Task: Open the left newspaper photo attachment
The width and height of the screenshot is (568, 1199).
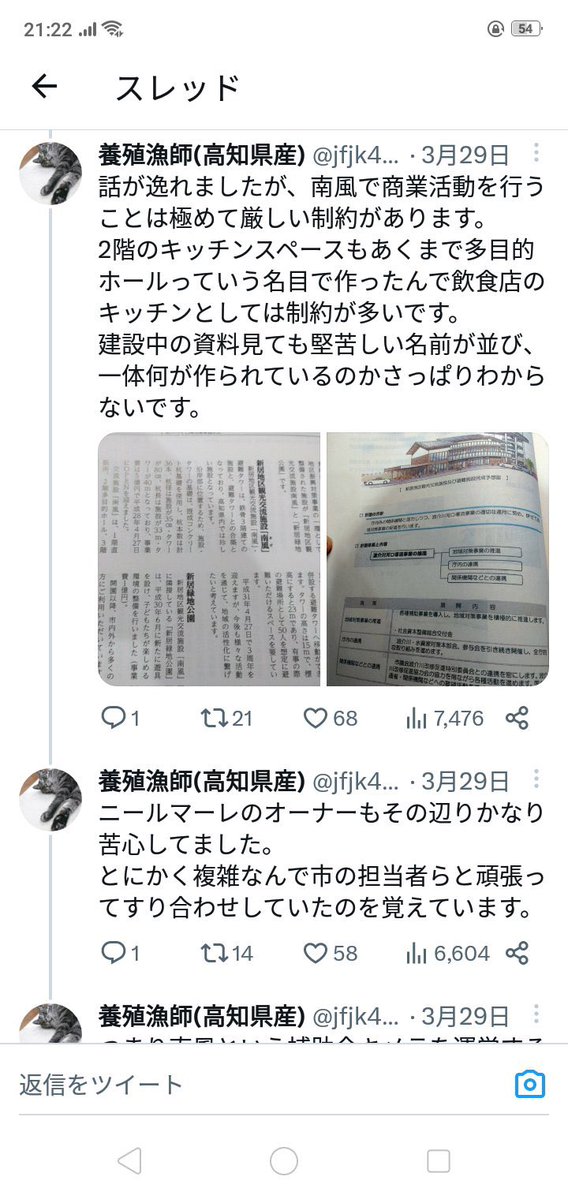Action: [x=209, y=559]
